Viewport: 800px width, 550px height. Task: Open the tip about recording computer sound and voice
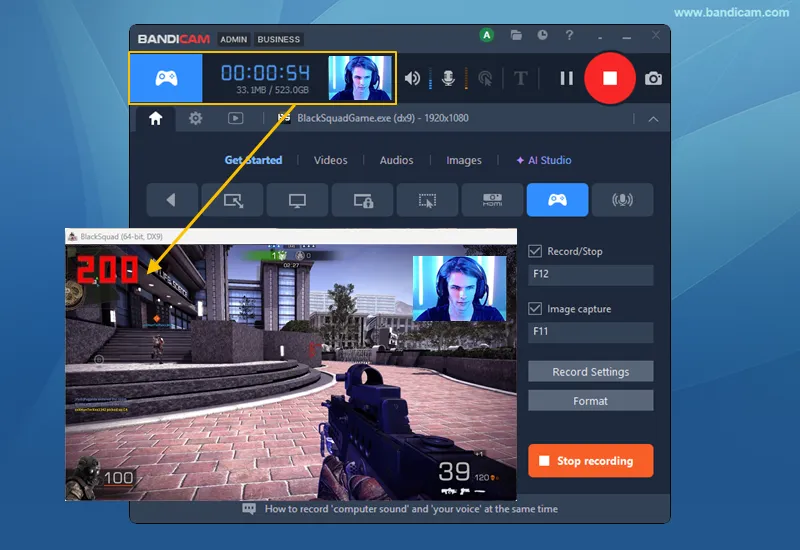(411, 509)
